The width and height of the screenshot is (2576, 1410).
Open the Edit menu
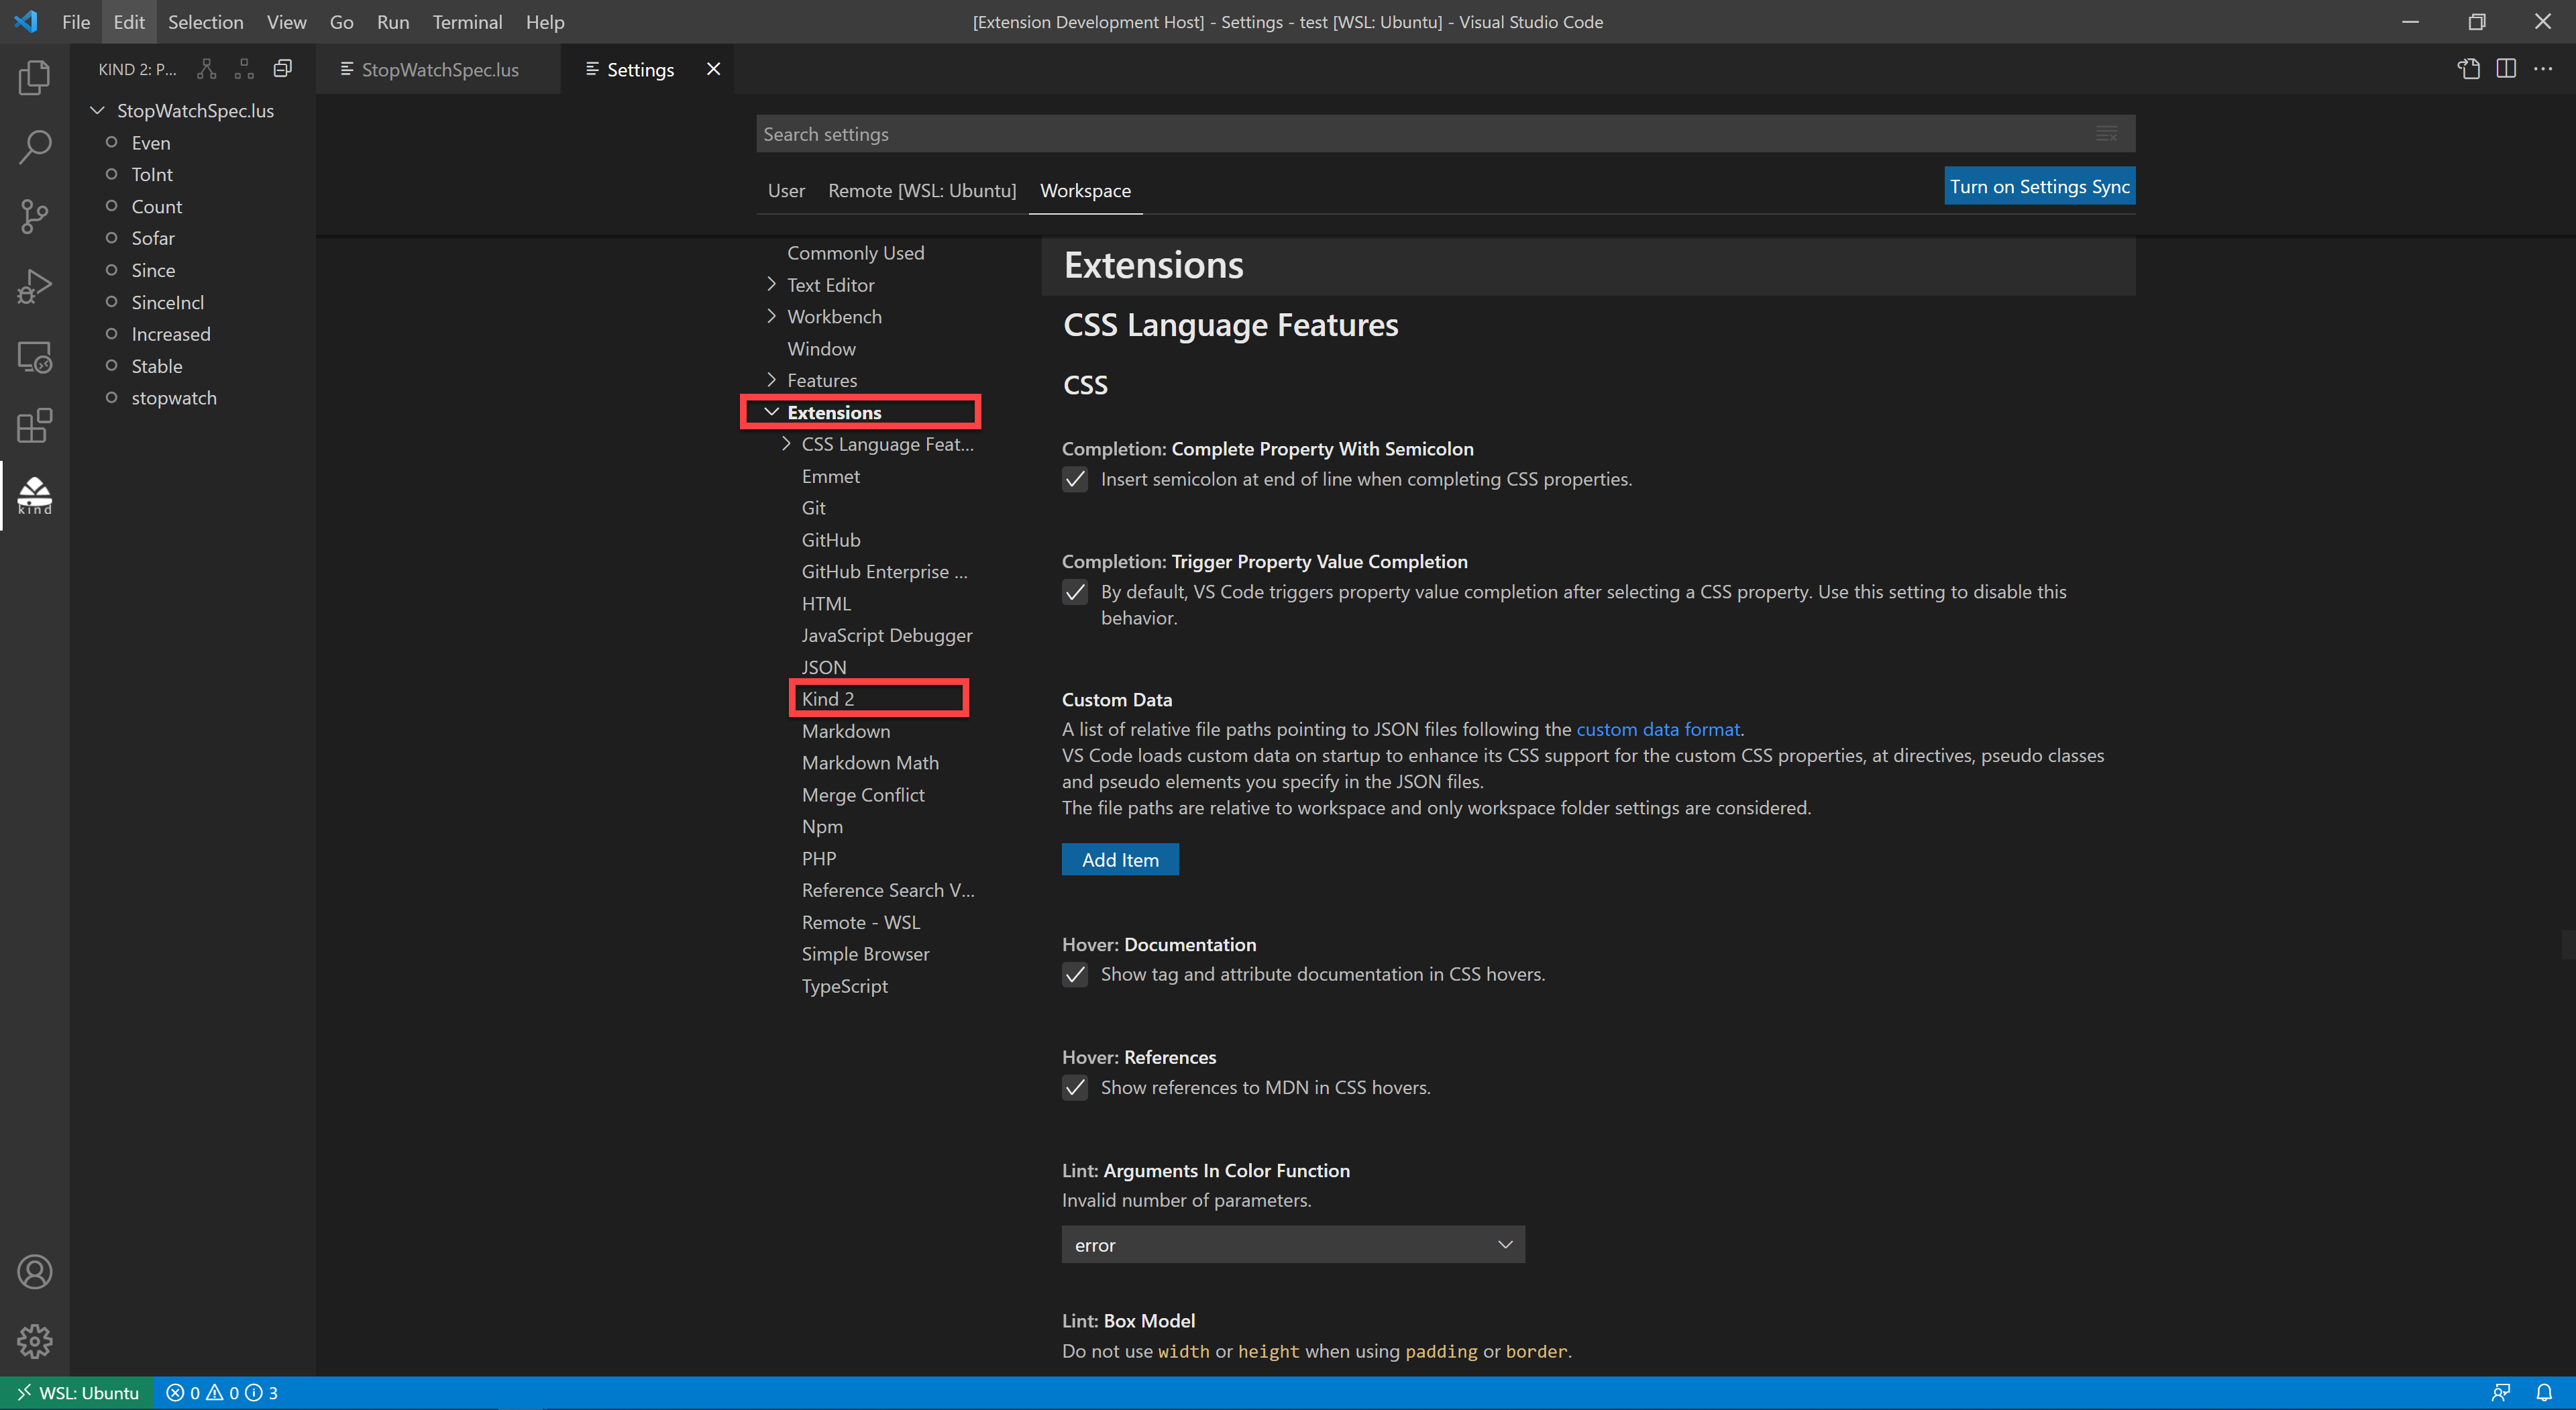(129, 21)
